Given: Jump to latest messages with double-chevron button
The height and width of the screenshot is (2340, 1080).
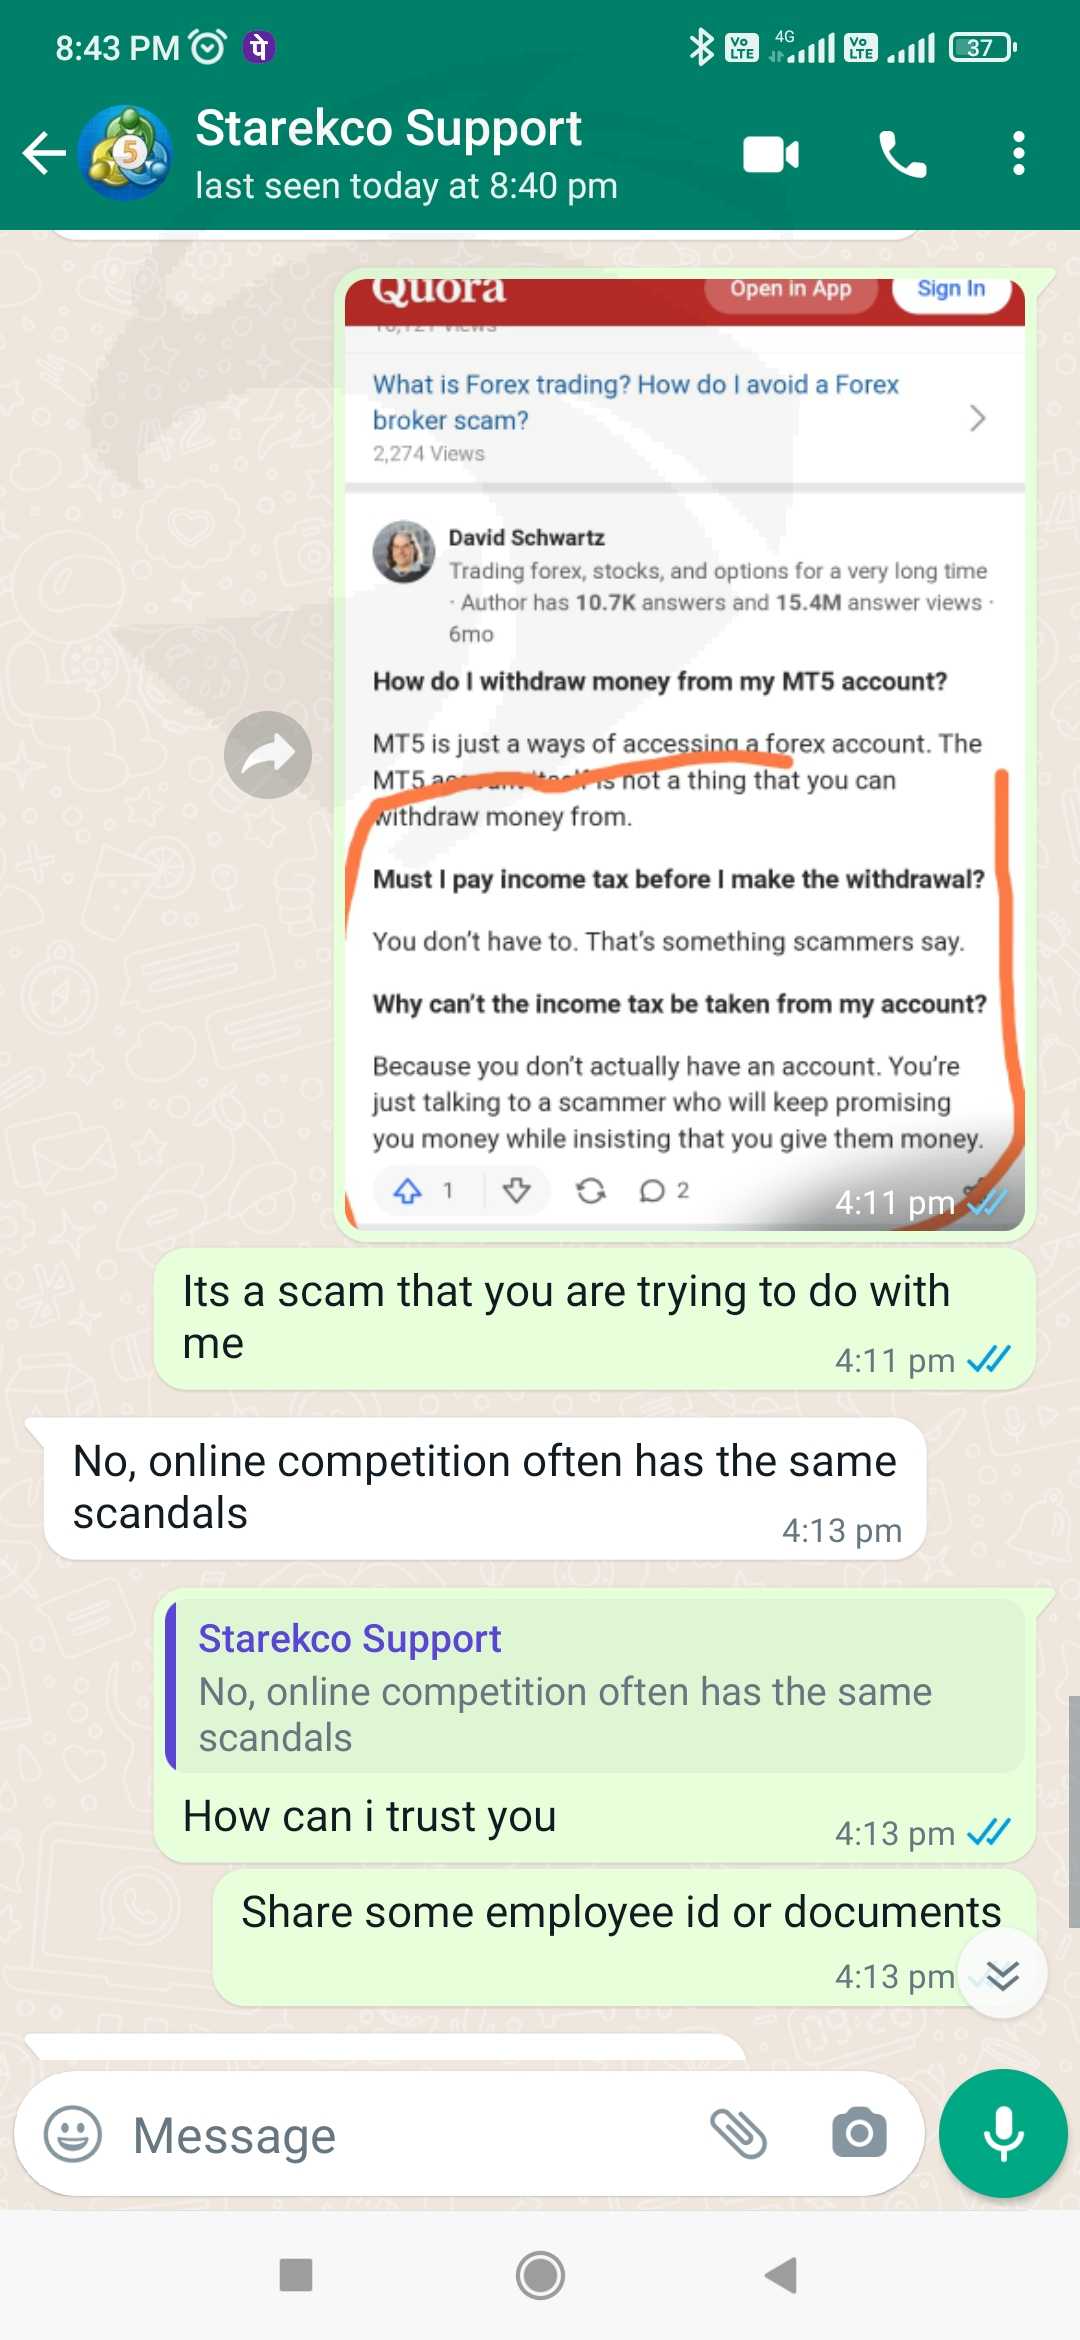Looking at the screenshot, I should (x=1002, y=1974).
